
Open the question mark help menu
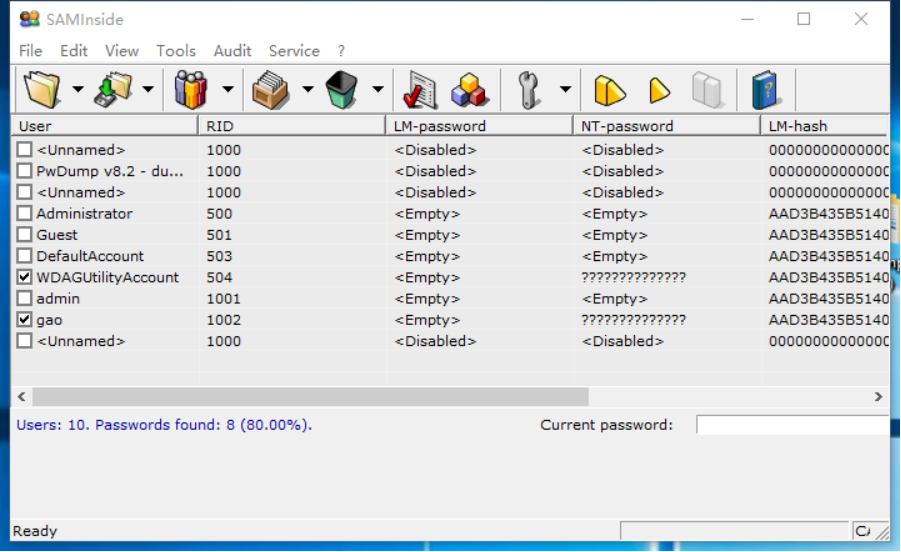[341, 51]
